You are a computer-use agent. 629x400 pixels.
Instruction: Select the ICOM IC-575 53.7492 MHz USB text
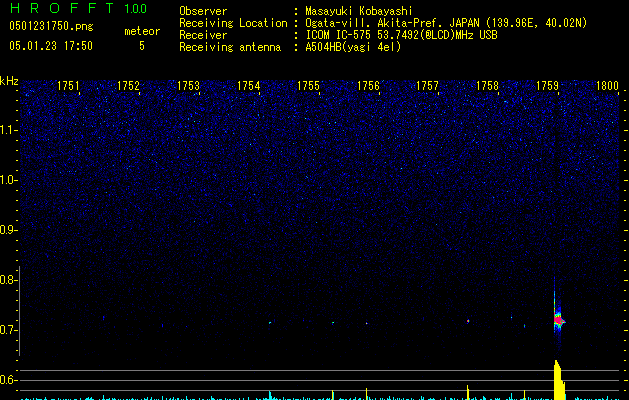coord(401,35)
